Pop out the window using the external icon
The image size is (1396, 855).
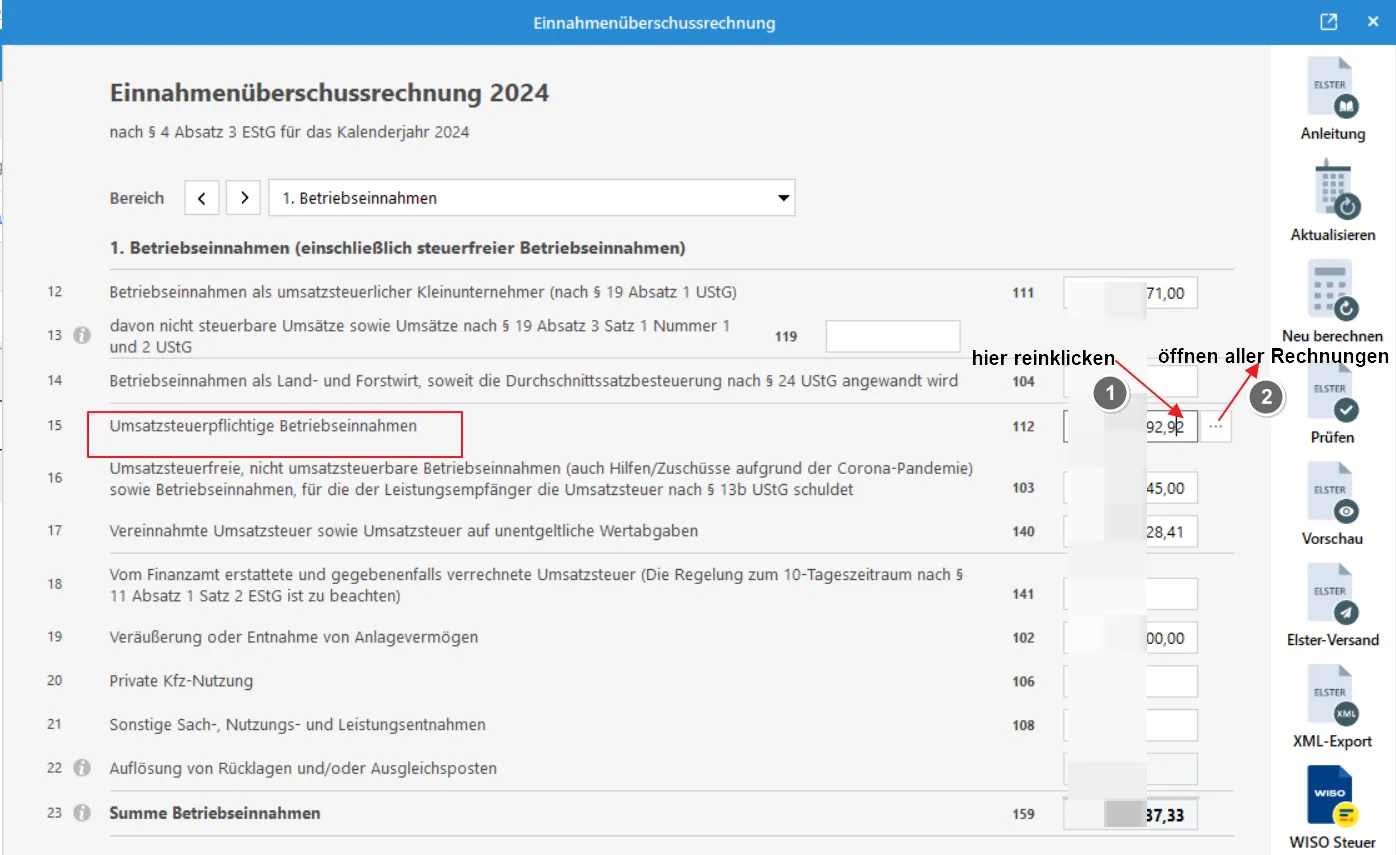(x=1328, y=22)
